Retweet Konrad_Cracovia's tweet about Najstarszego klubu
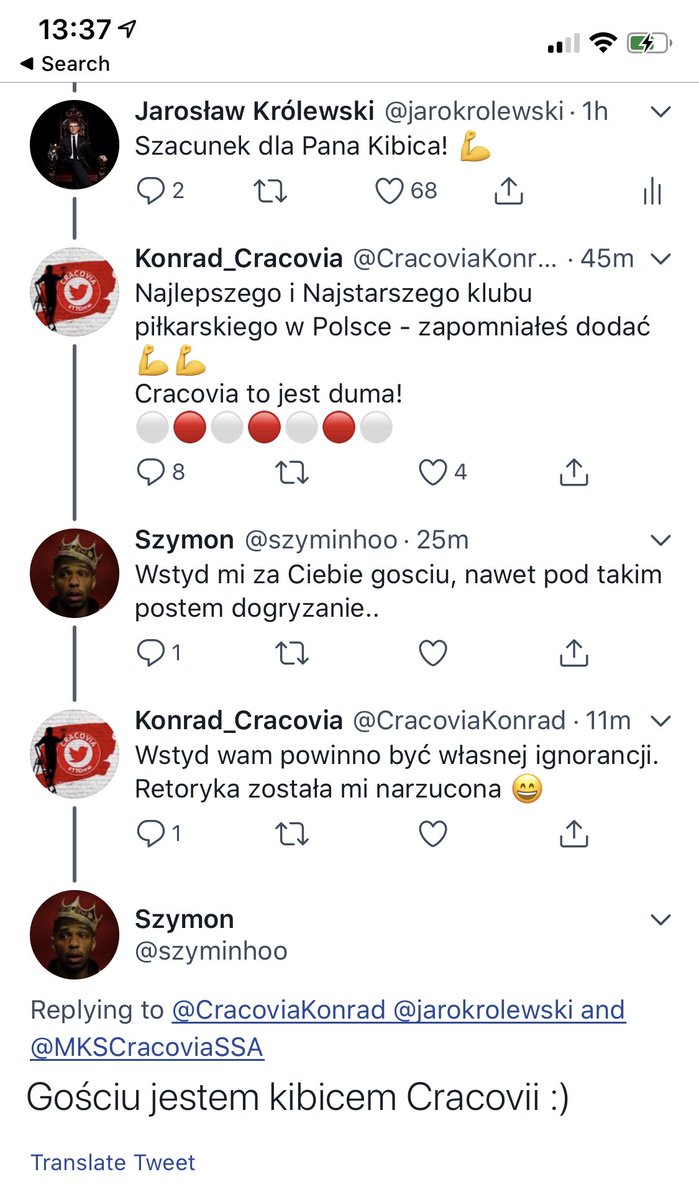699x1200 pixels. tap(291, 471)
